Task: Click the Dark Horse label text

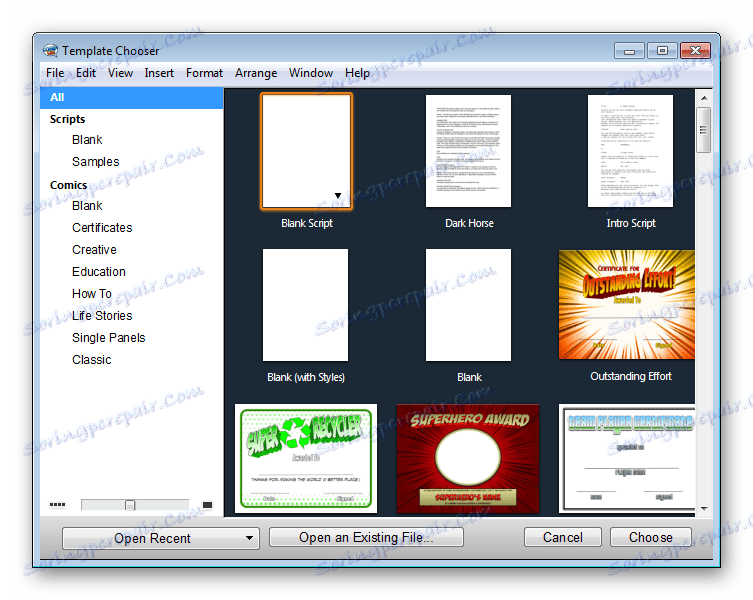Action: pyautogui.click(x=469, y=223)
